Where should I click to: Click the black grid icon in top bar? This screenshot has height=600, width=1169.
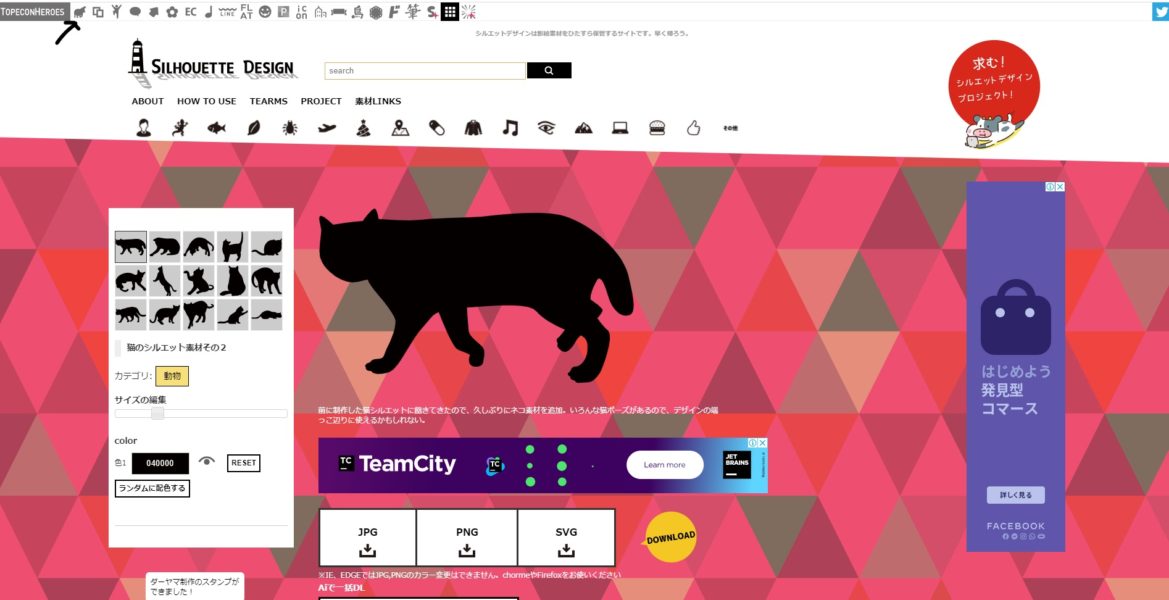(x=450, y=12)
